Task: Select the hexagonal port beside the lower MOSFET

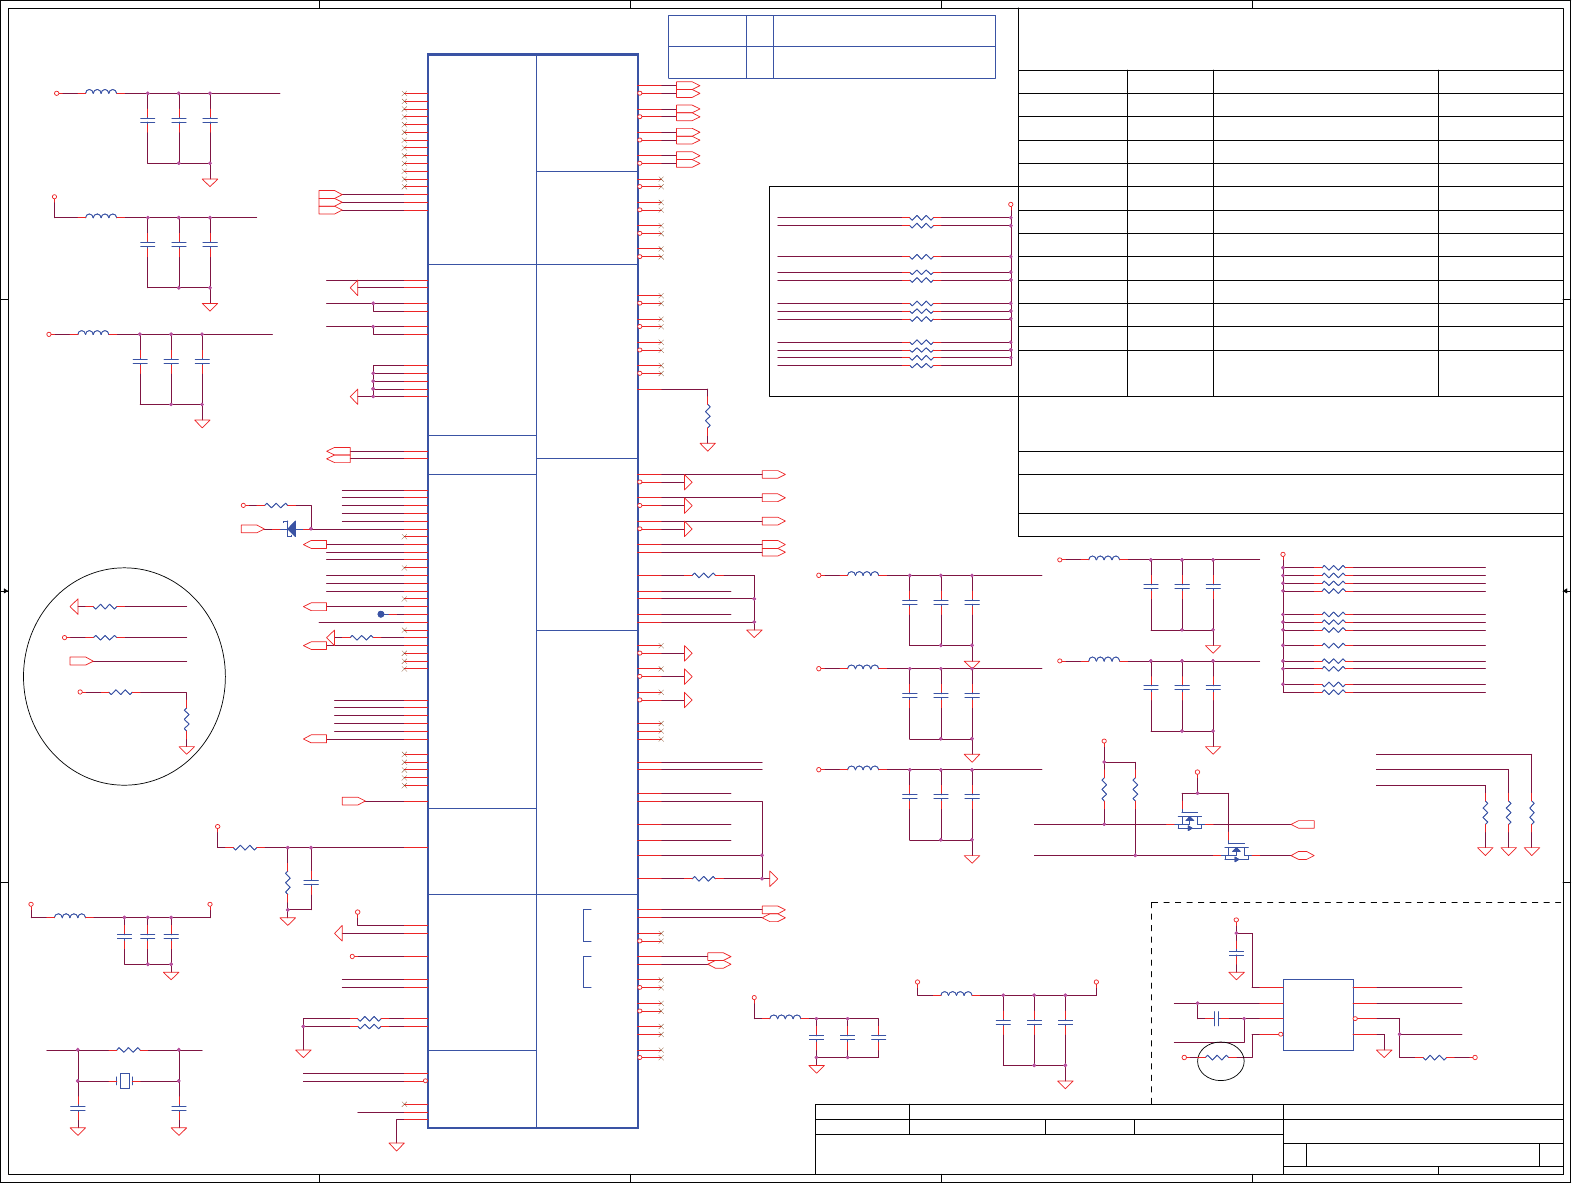Action: pyautogui.click(x=1303, y=856)
